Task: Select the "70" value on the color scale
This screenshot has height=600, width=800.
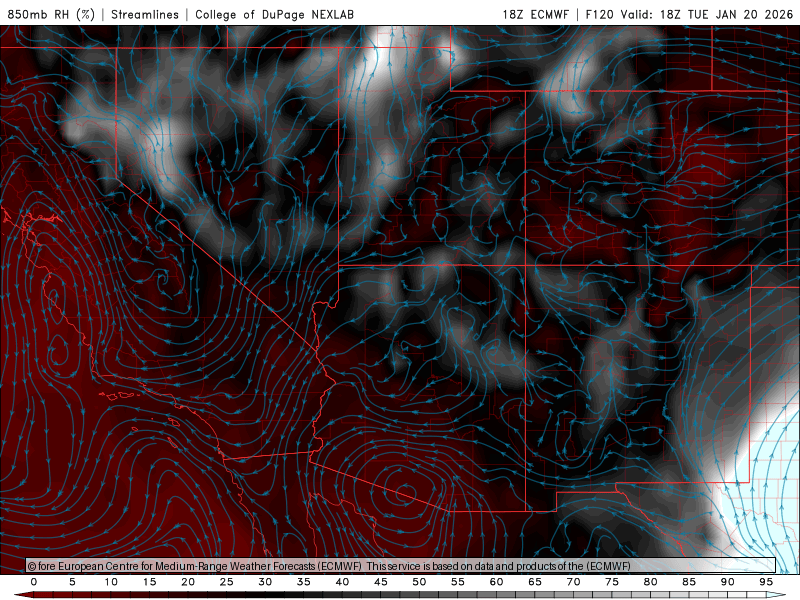Action: (573, 582)
